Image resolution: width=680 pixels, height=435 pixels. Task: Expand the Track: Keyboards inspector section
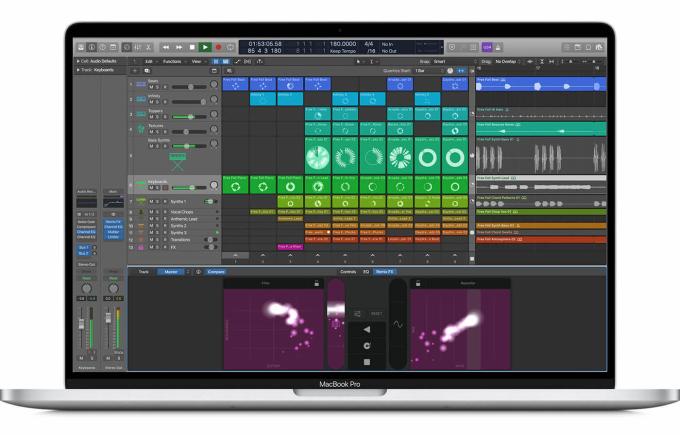pos(95,70)
